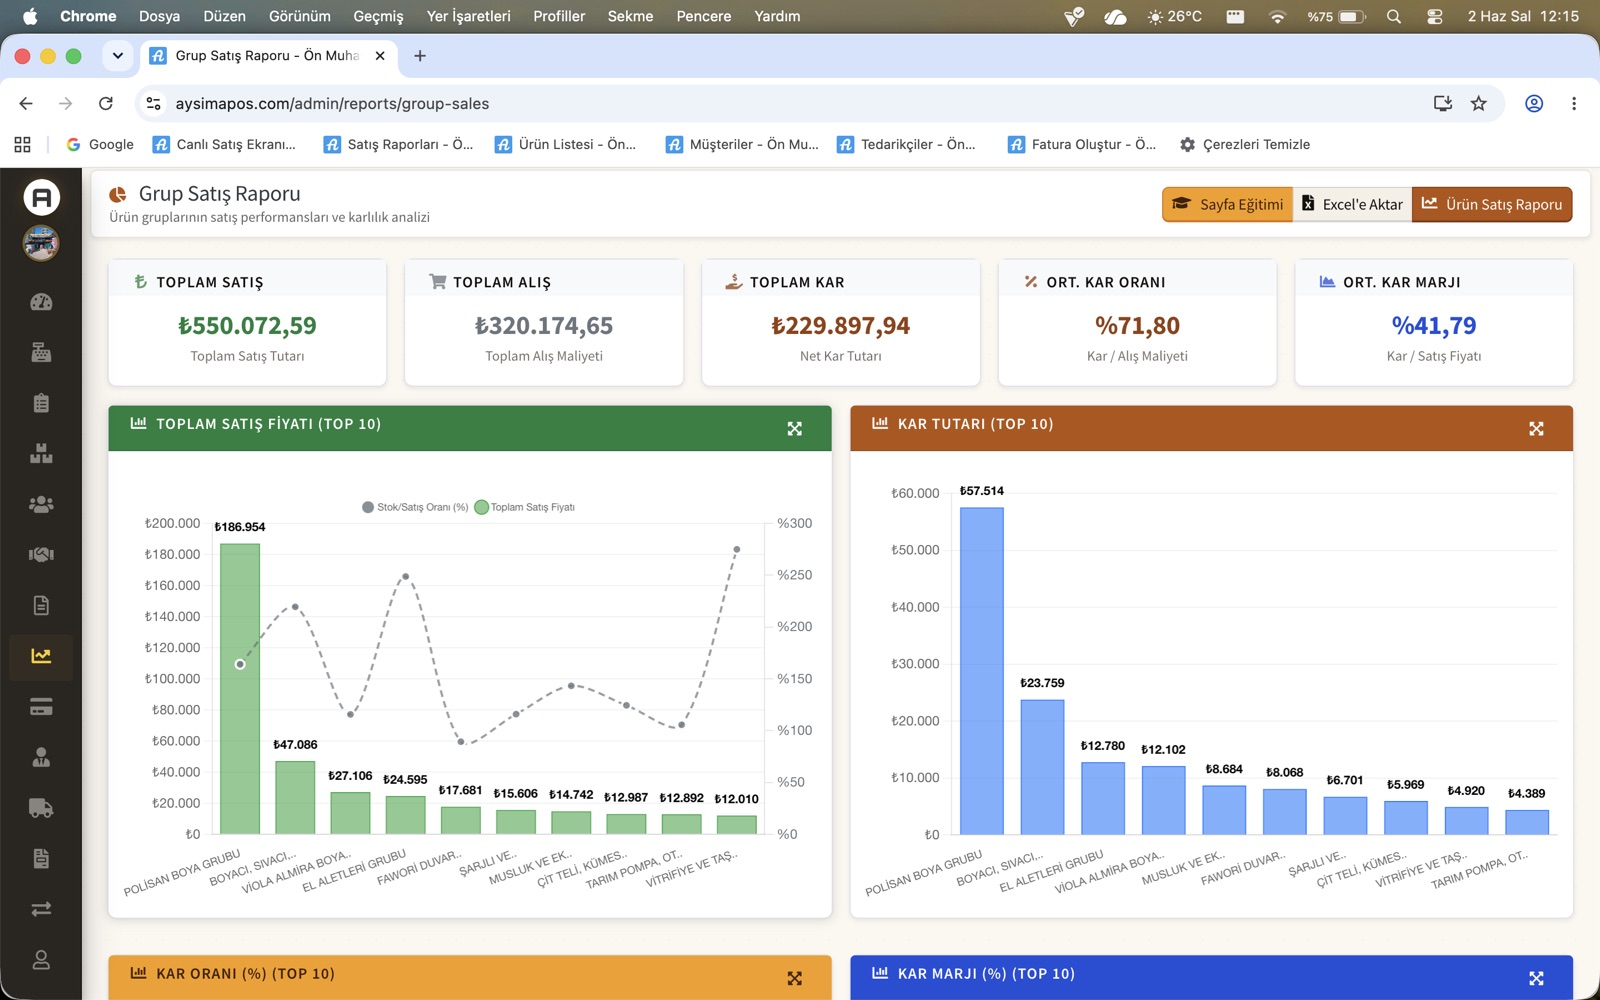
Task: Toggle Stok/Satış Oranı legend series
Action: (x=415, y=507)
